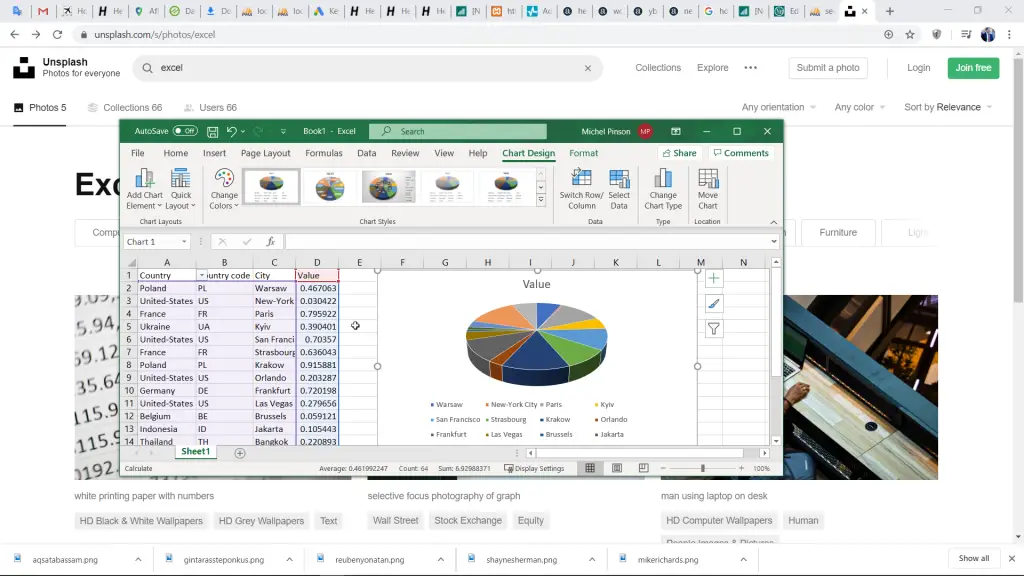The image size is (1024, 576).
Task: Add a new sheet with plus icon
Action: coord(240,453)
